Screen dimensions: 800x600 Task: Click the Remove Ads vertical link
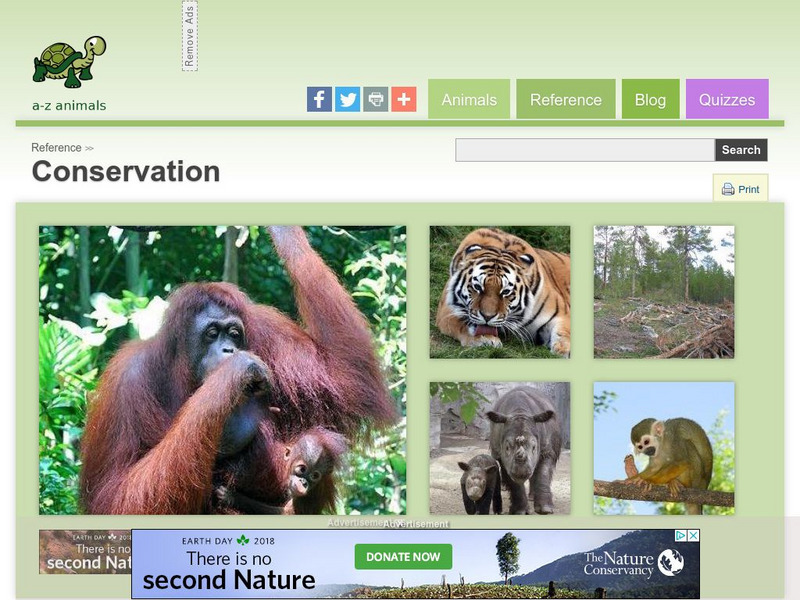click(x=190, y=36)
